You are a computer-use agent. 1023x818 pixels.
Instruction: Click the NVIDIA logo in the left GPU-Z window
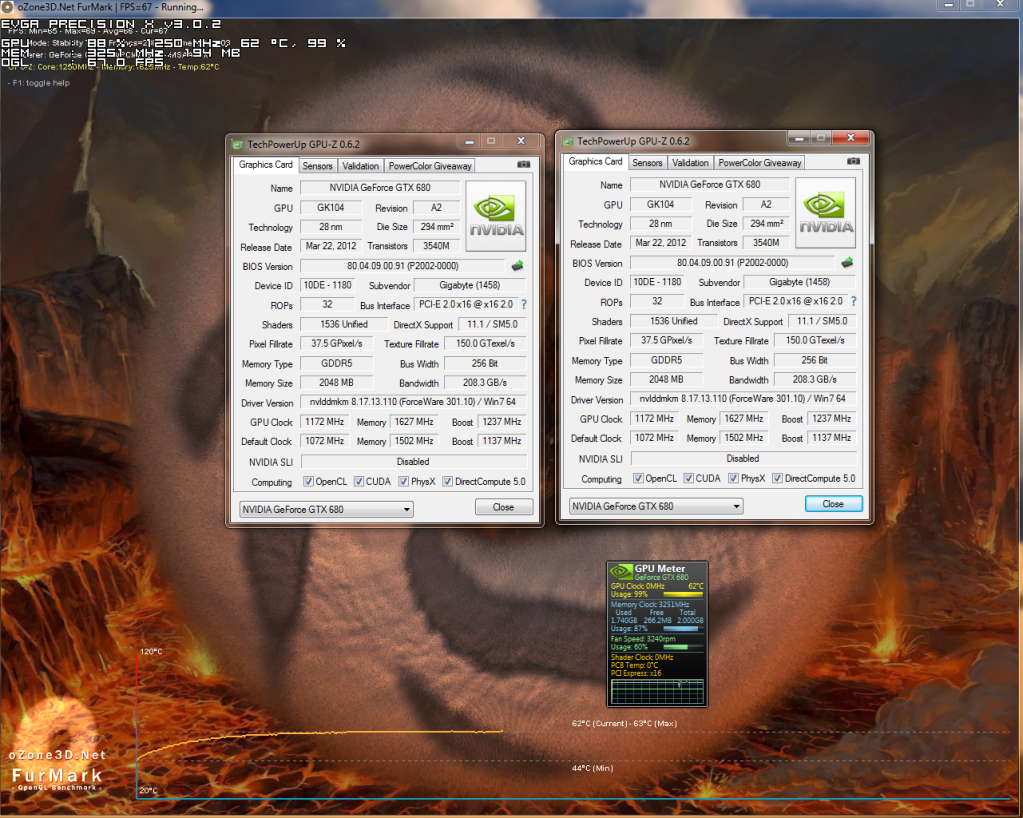[x=496, y=216]
